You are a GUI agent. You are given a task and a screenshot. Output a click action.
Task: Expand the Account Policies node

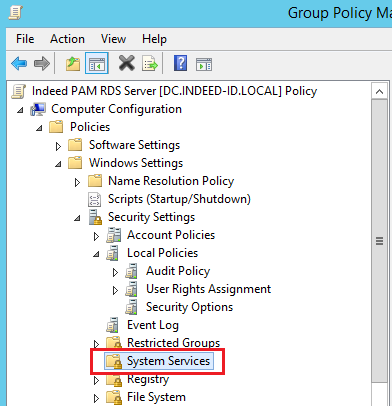coord(96,237)
